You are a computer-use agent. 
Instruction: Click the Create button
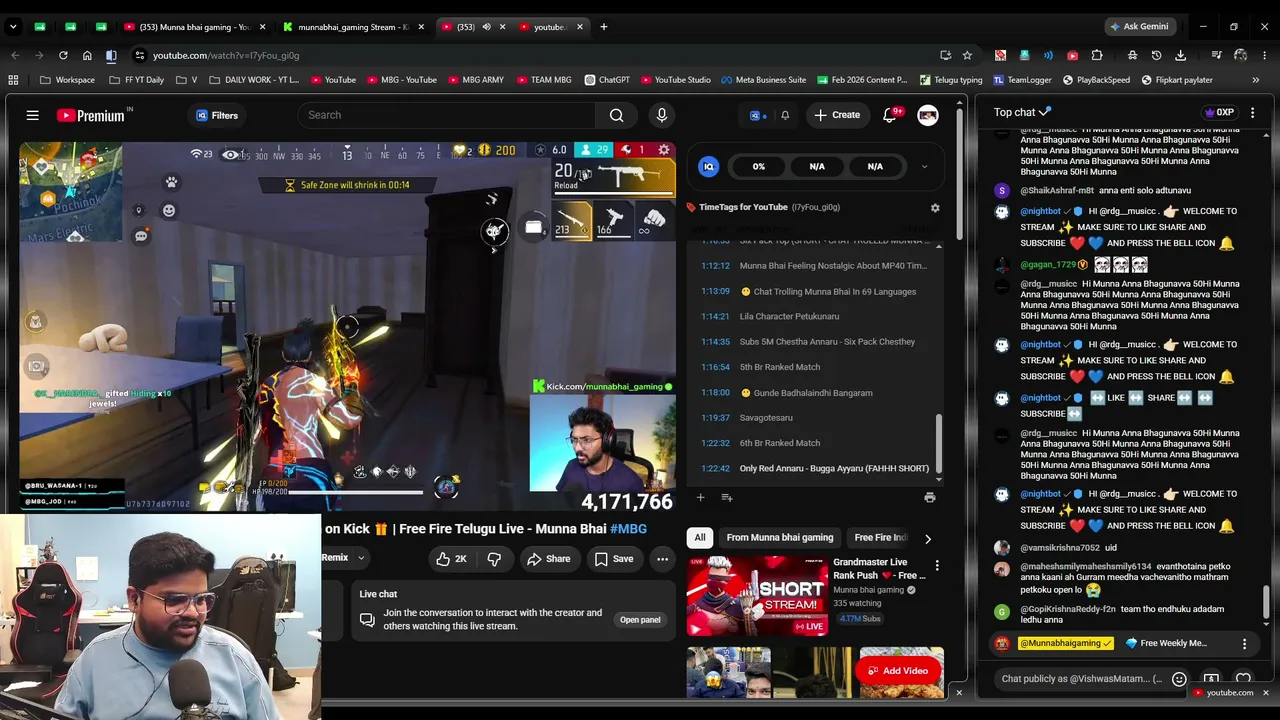837,115
